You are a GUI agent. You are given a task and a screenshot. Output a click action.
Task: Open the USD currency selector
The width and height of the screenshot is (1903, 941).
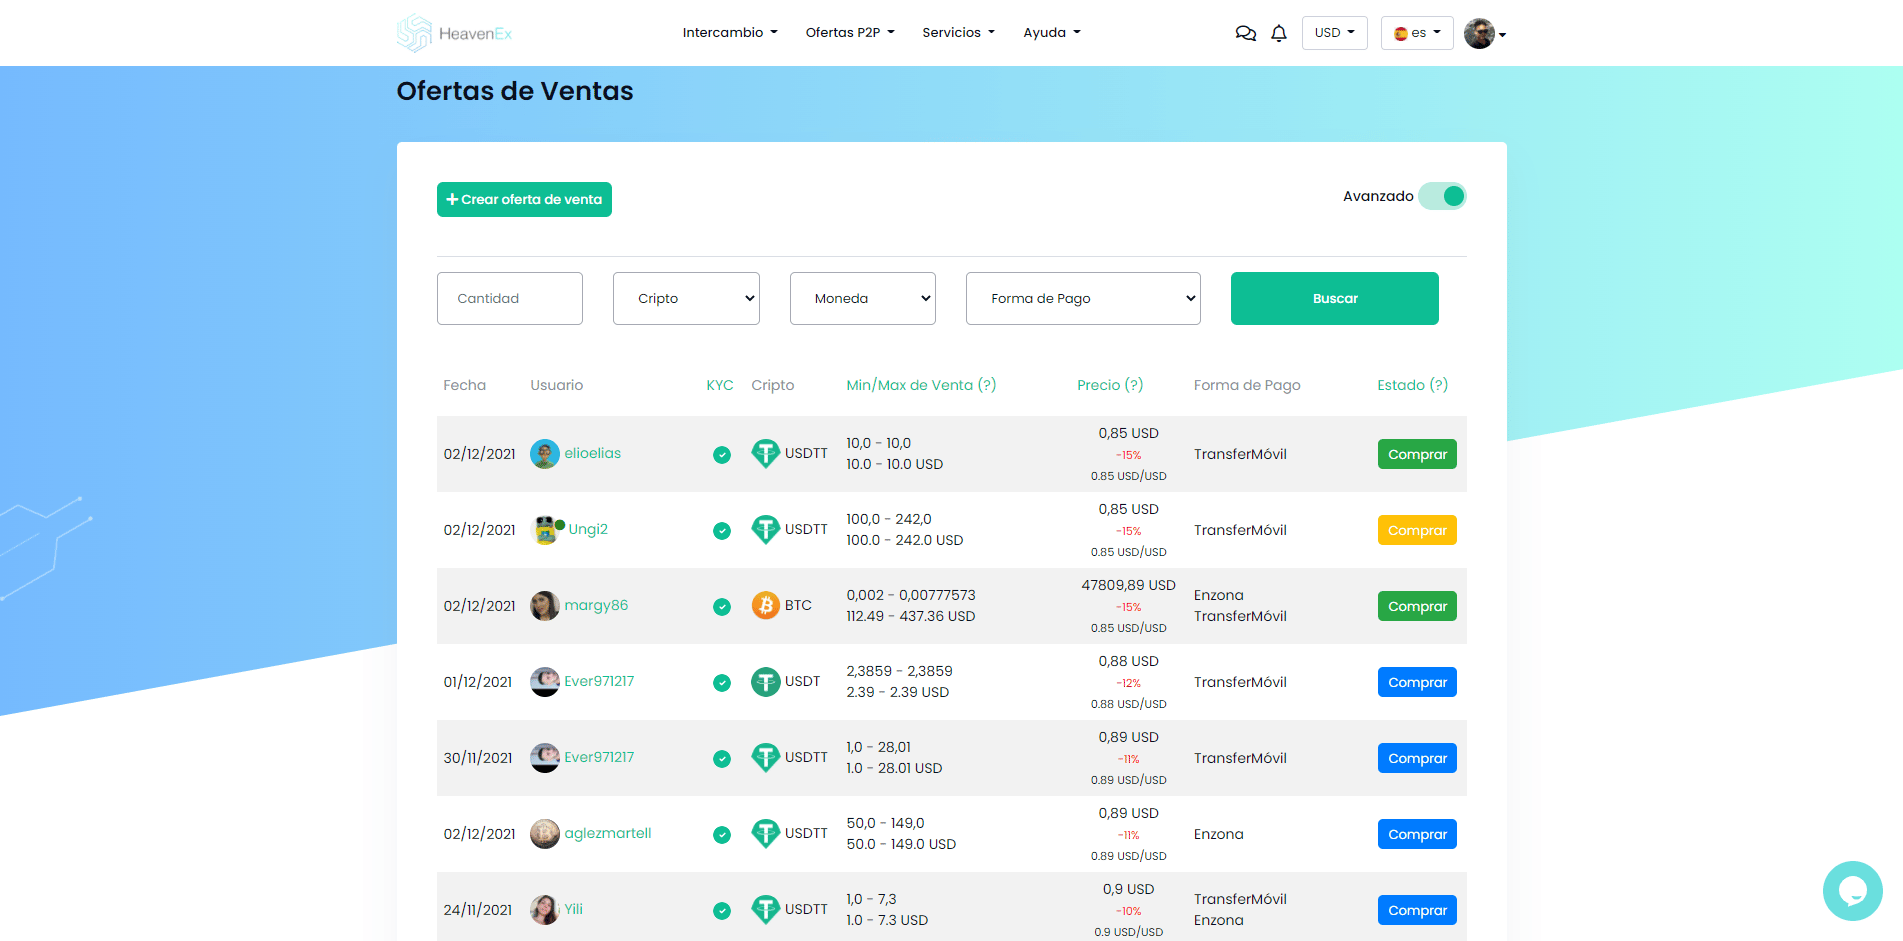(x=1335, y=33)
